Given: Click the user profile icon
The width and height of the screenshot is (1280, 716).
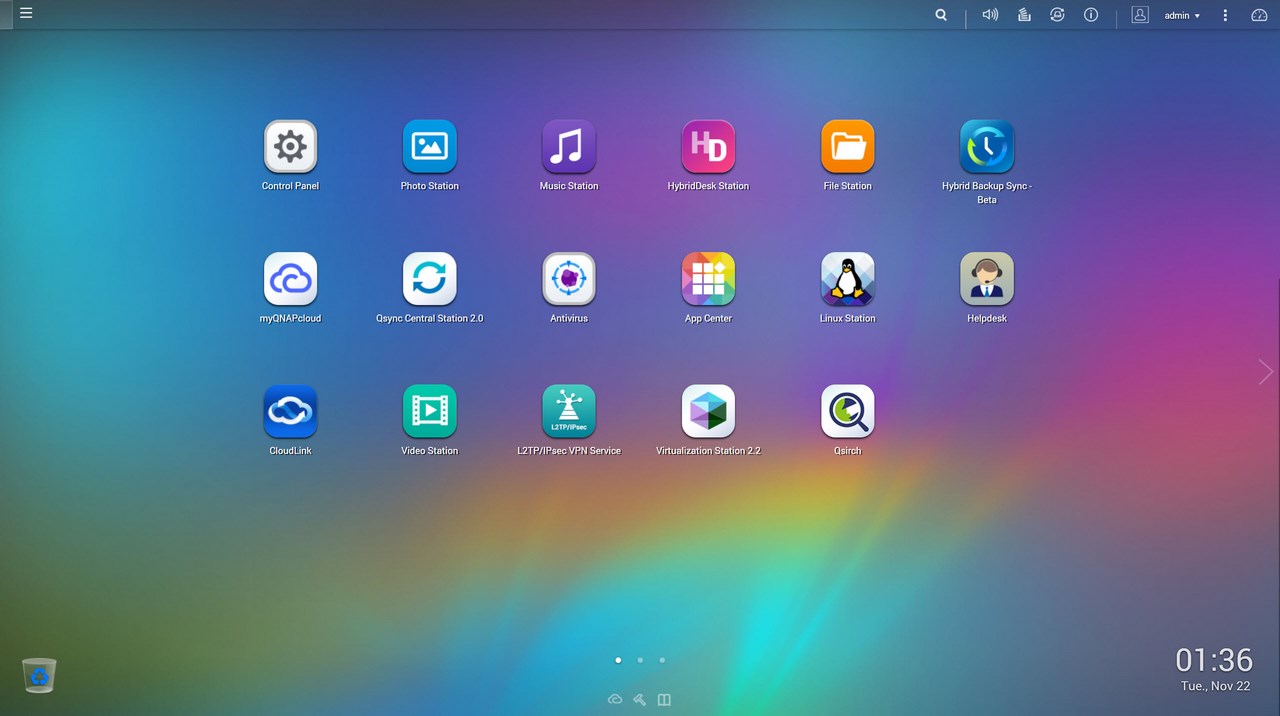Looking at the screenshot, I should 1140,15.
